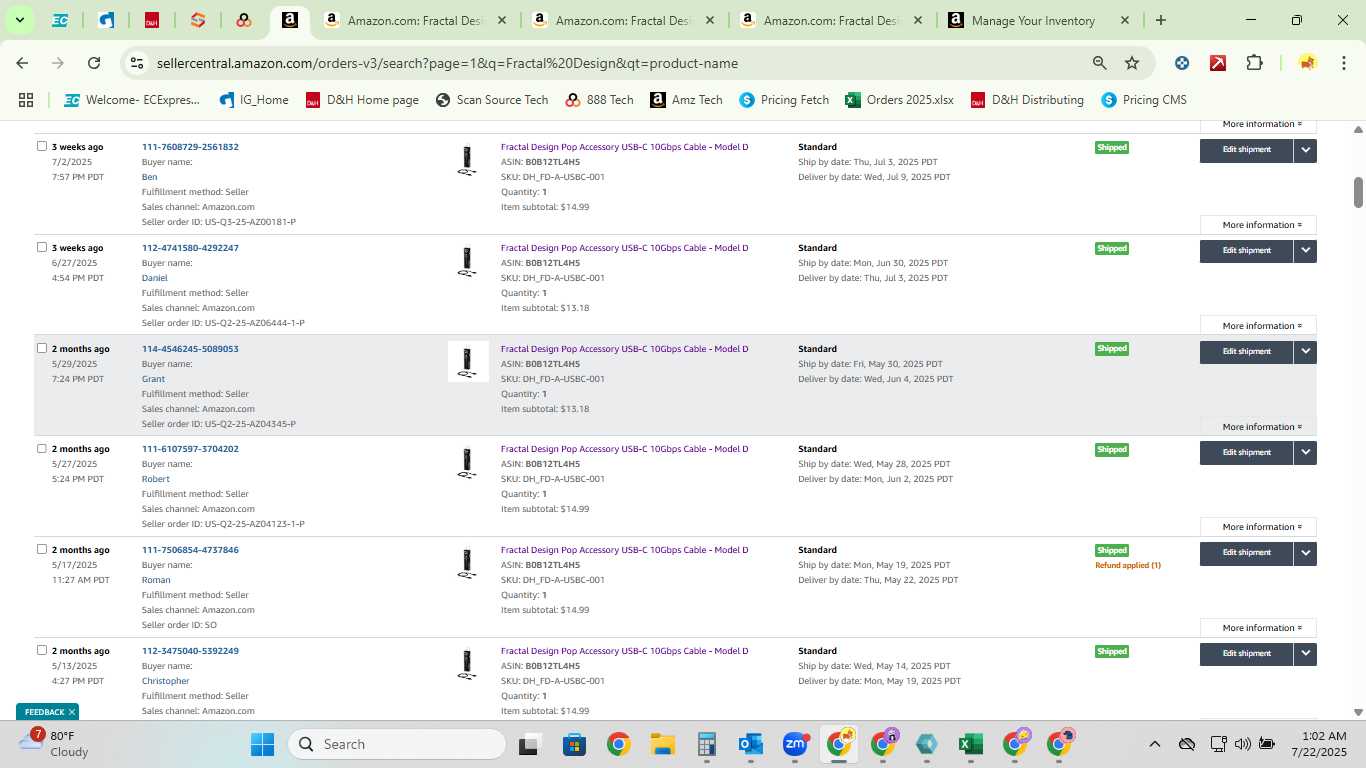Bookmark this page with star icon
This screenshot has width=1366, height=768.
[1132, 63]
